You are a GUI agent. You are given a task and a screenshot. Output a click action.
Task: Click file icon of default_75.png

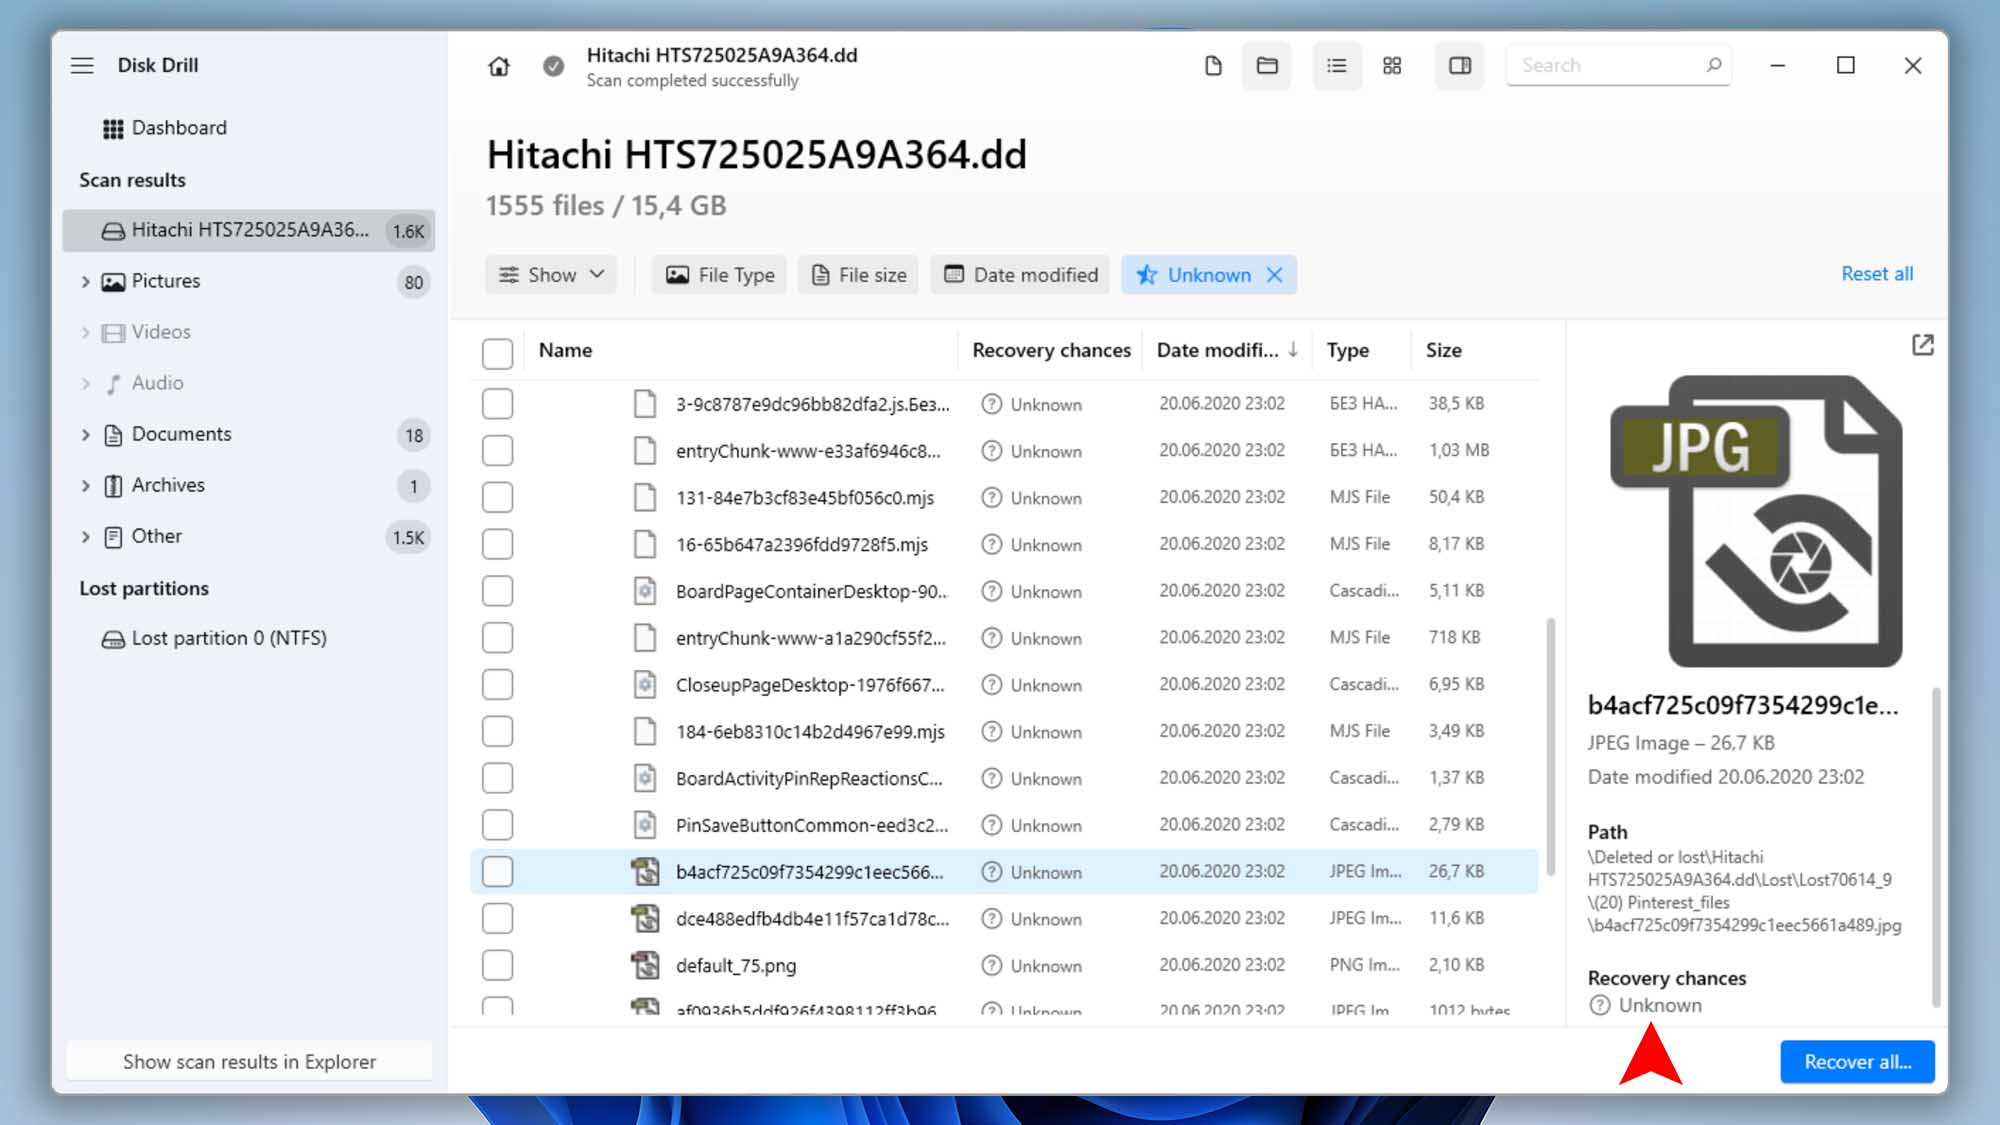pyautogui.click(x=645, y=965)
